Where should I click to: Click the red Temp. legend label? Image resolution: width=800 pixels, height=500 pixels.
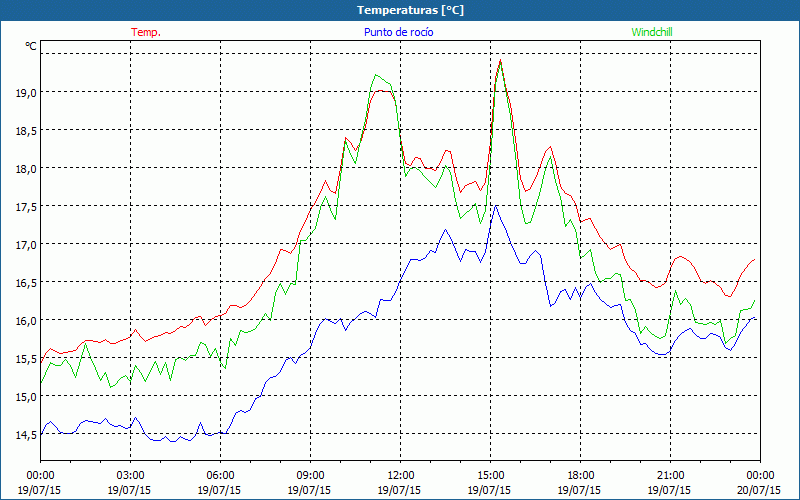click(x=146, y=32)
